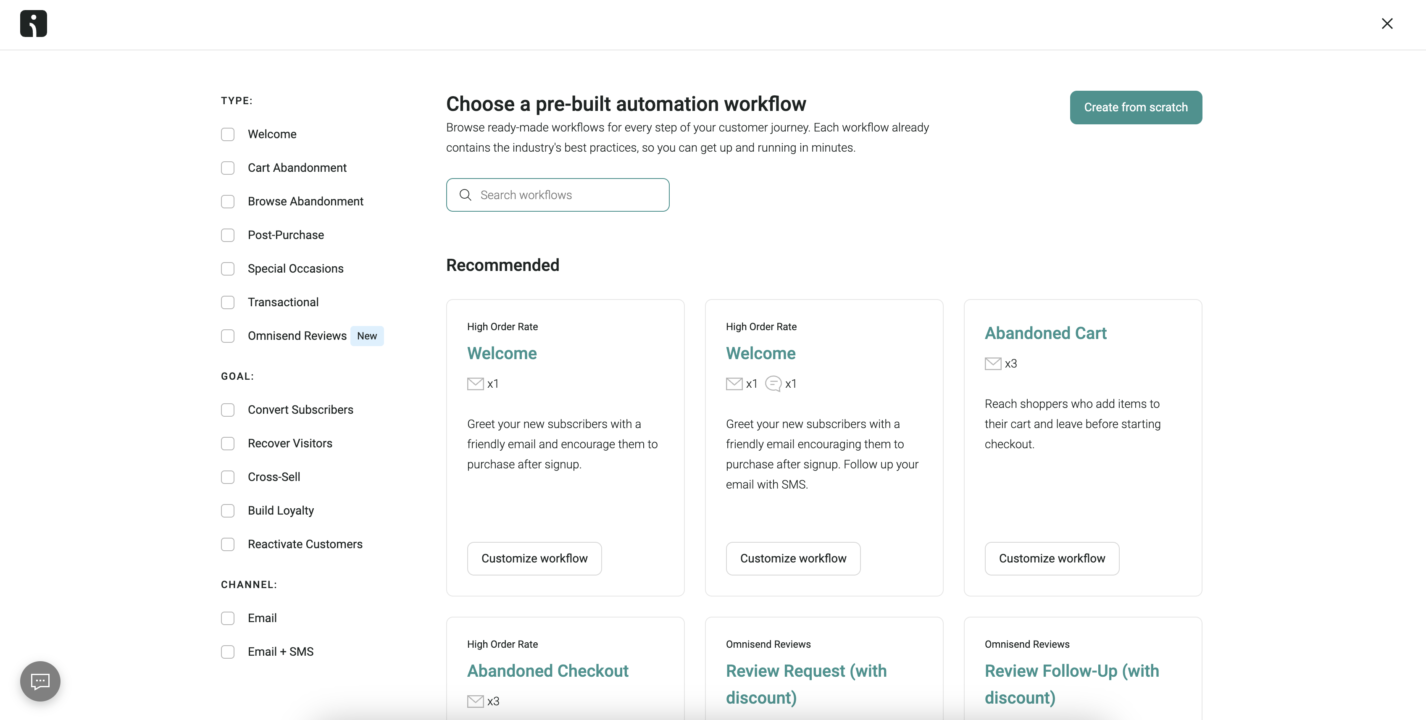Screen dimensions: 1426x720
Task: Open Review Request (with discount) title
Action: pyautogui.click(x=806, y=684)
